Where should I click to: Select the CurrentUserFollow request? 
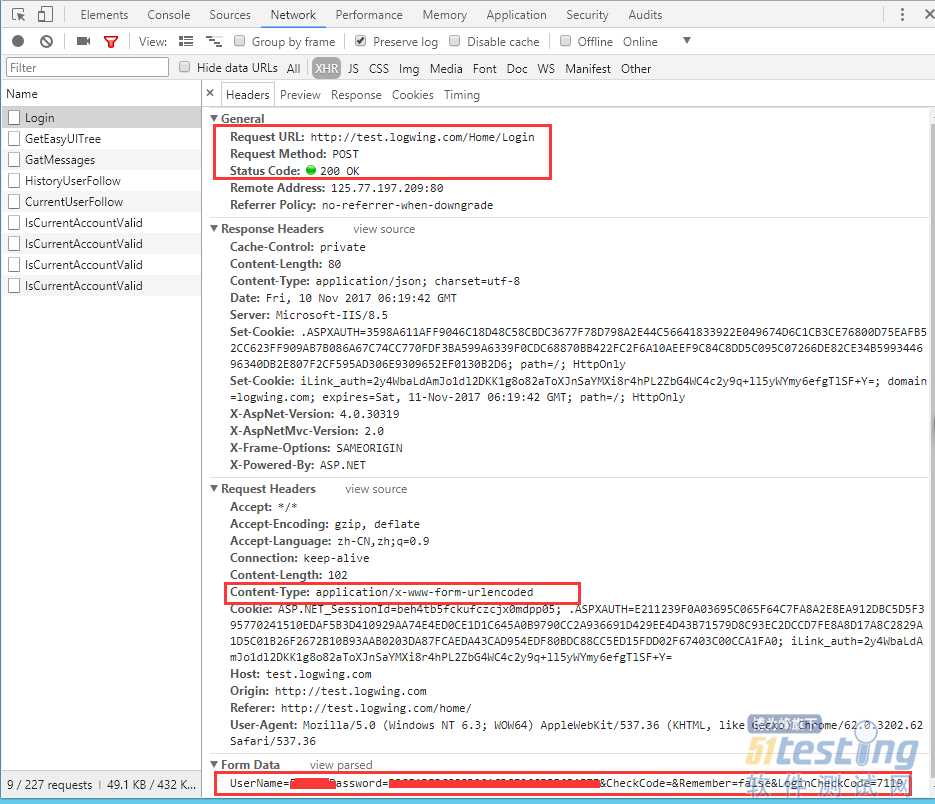point(101,201)
